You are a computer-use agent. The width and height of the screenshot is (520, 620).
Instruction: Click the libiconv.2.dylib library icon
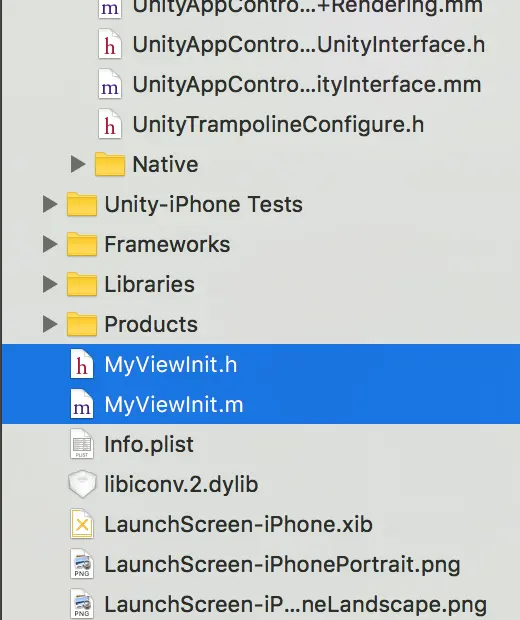pyautogui.click(x=82, y=484)
